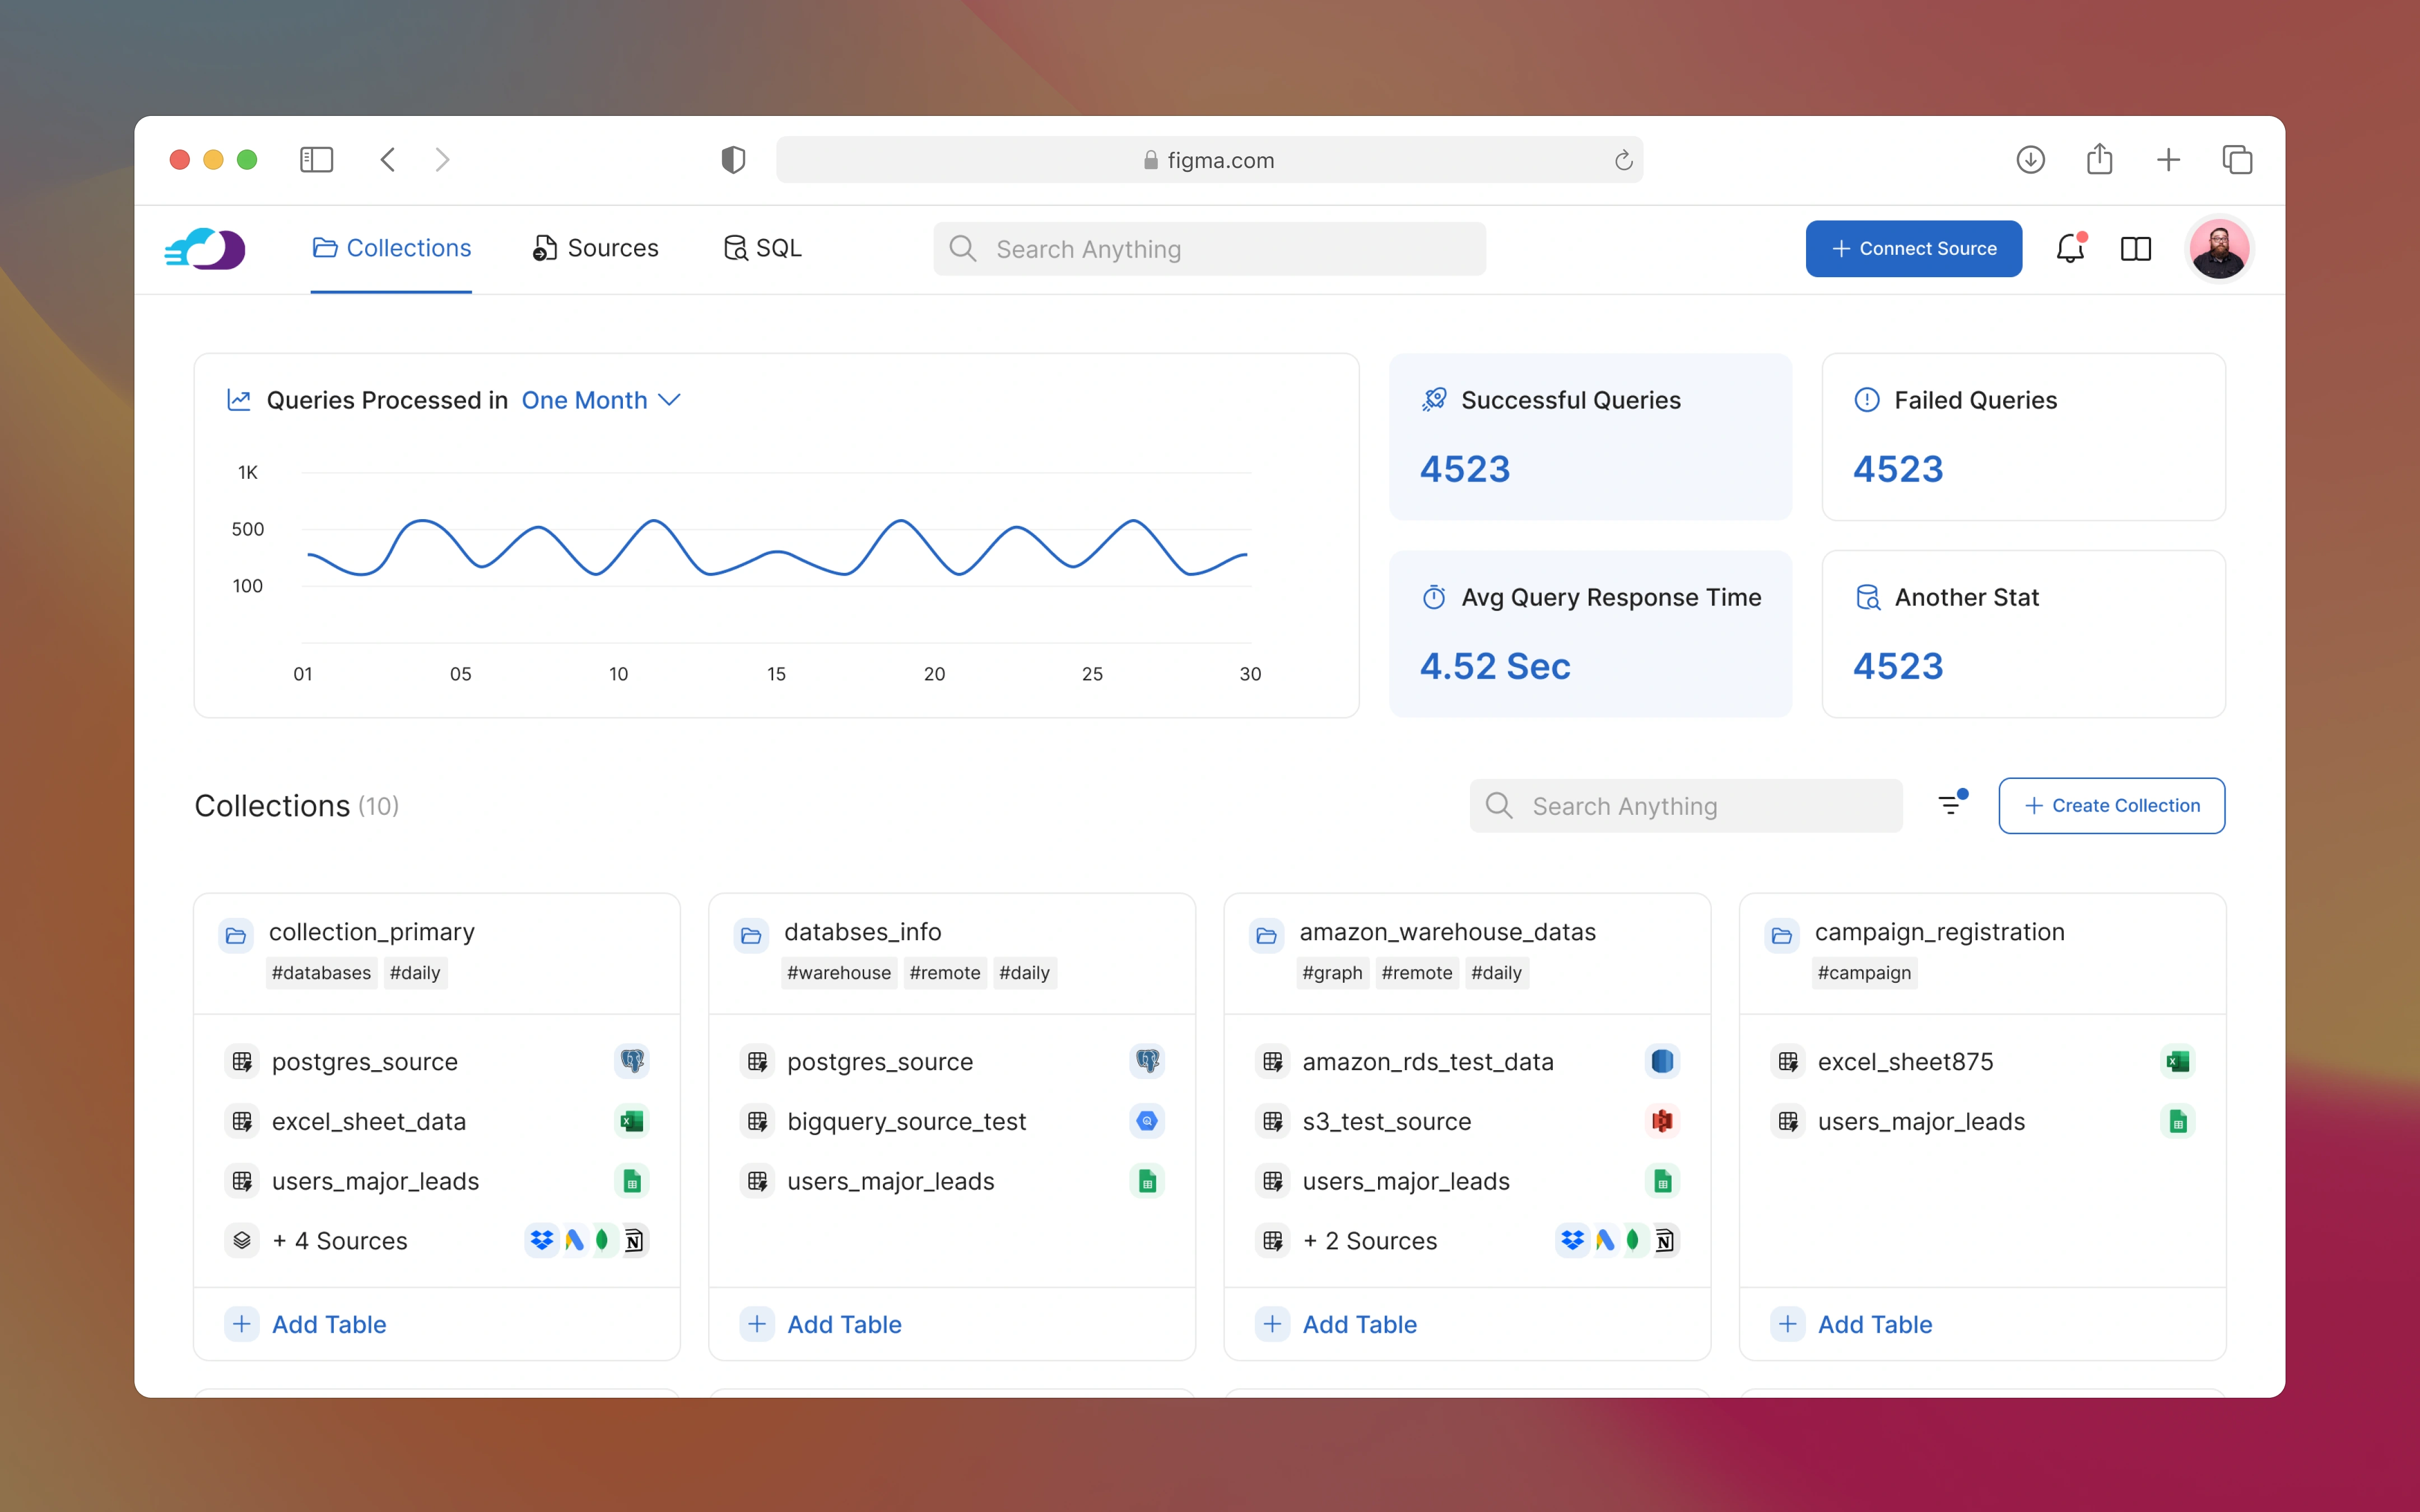Switch to the Collections tab
This screenshot has width=2420, height=1512.
pyautogui.click(x=391, y=248)
